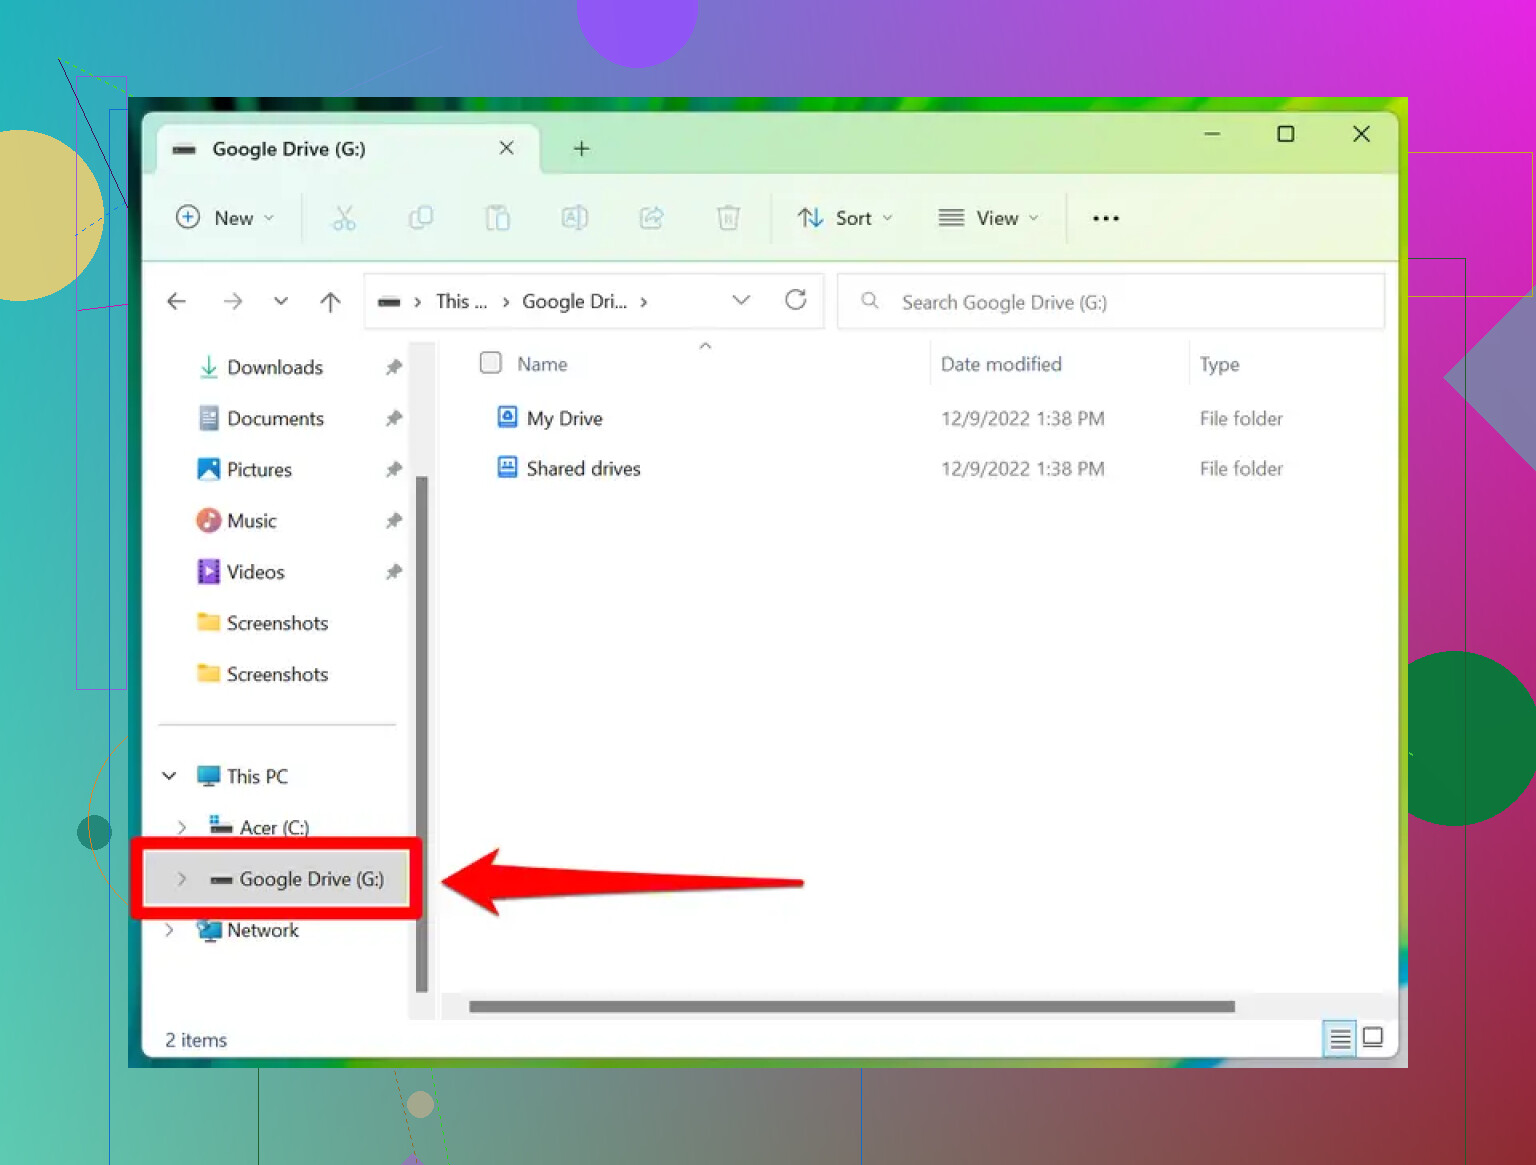Click the My Drive folder icon
This screenshot has width=1536, height=1165.
pos(507,417)
